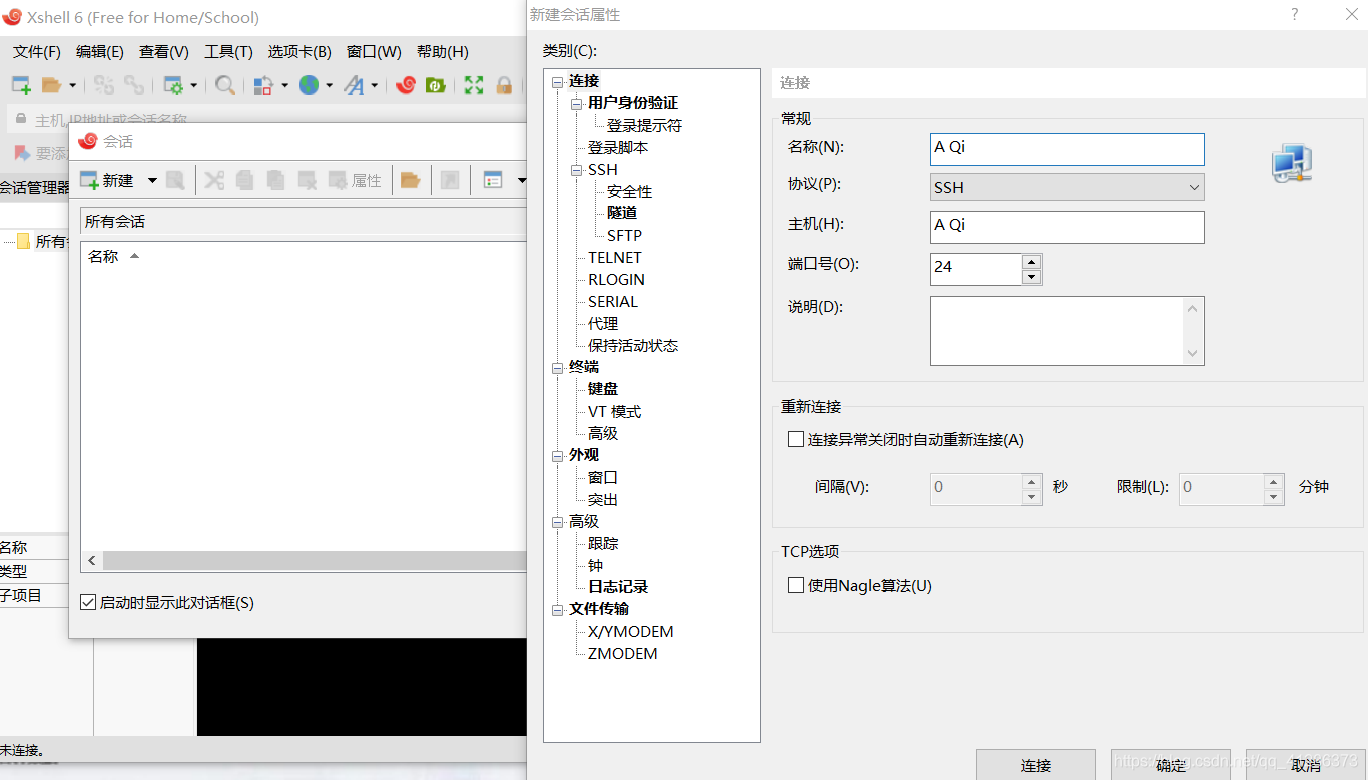This screenshot has width=1368, height=780.
Task: Select 登录提示符 in the category tree
Action: click(x=644, y=126)
